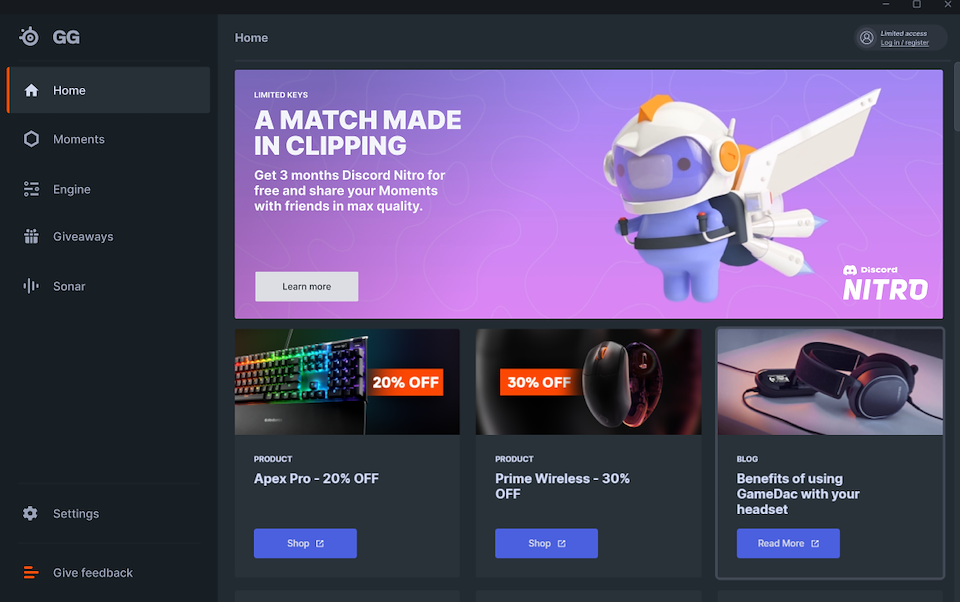Select Engine in the sidebar
The image size is (960, 602).
click(109, 189)
